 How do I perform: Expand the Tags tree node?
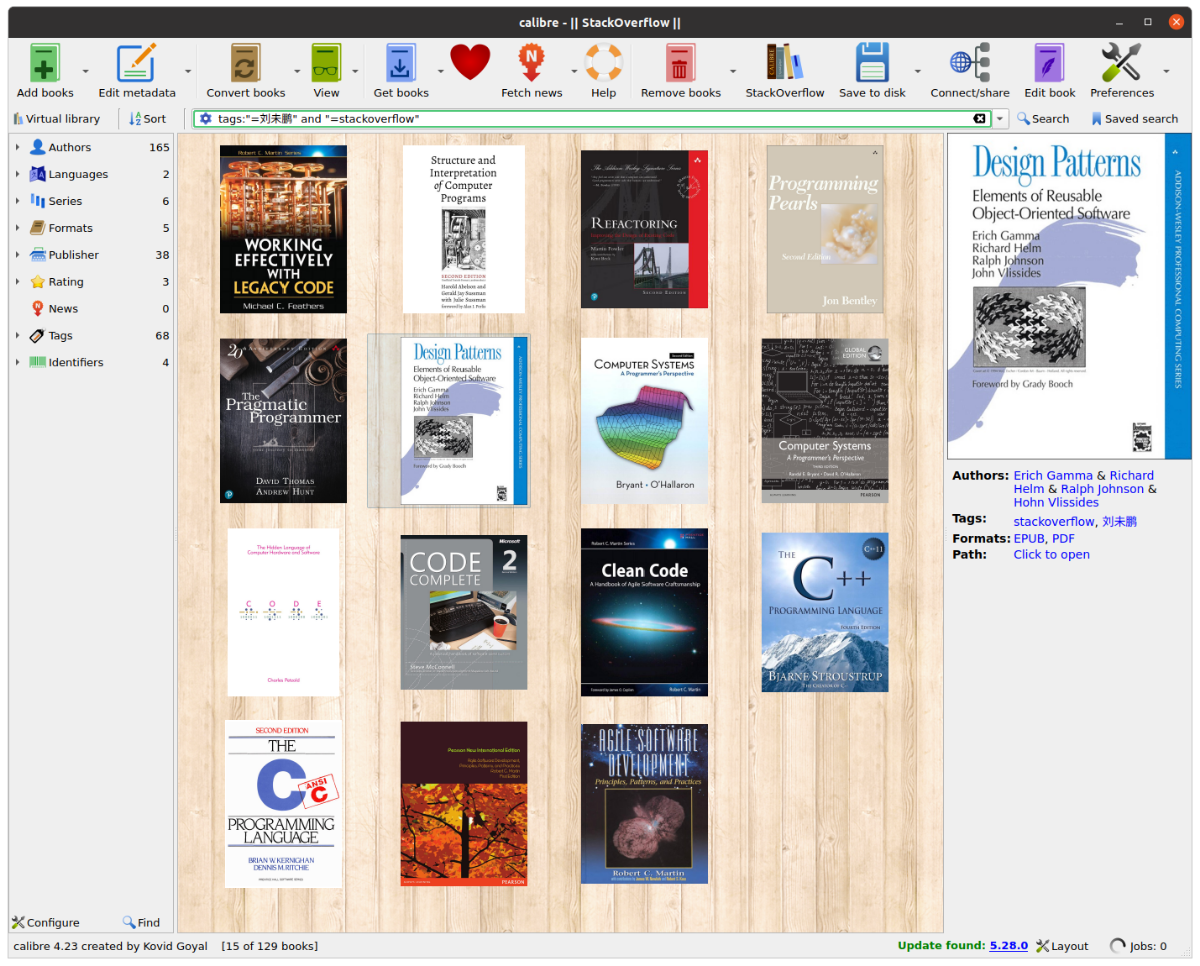[x=18, y=336]
